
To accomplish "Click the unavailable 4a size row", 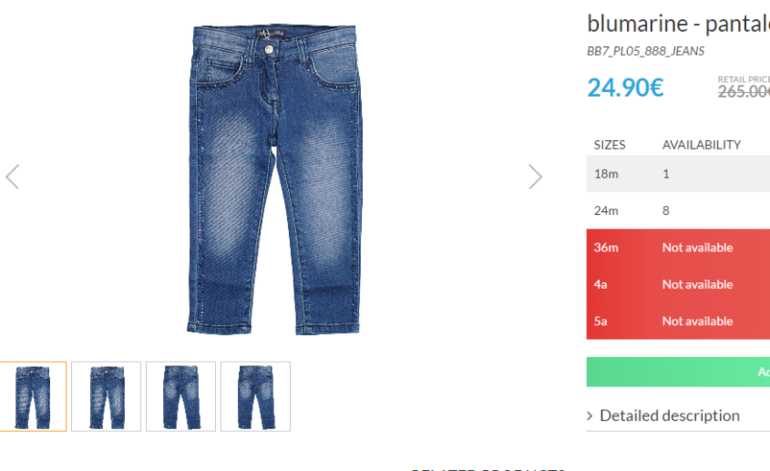I will tap(678, 284).
